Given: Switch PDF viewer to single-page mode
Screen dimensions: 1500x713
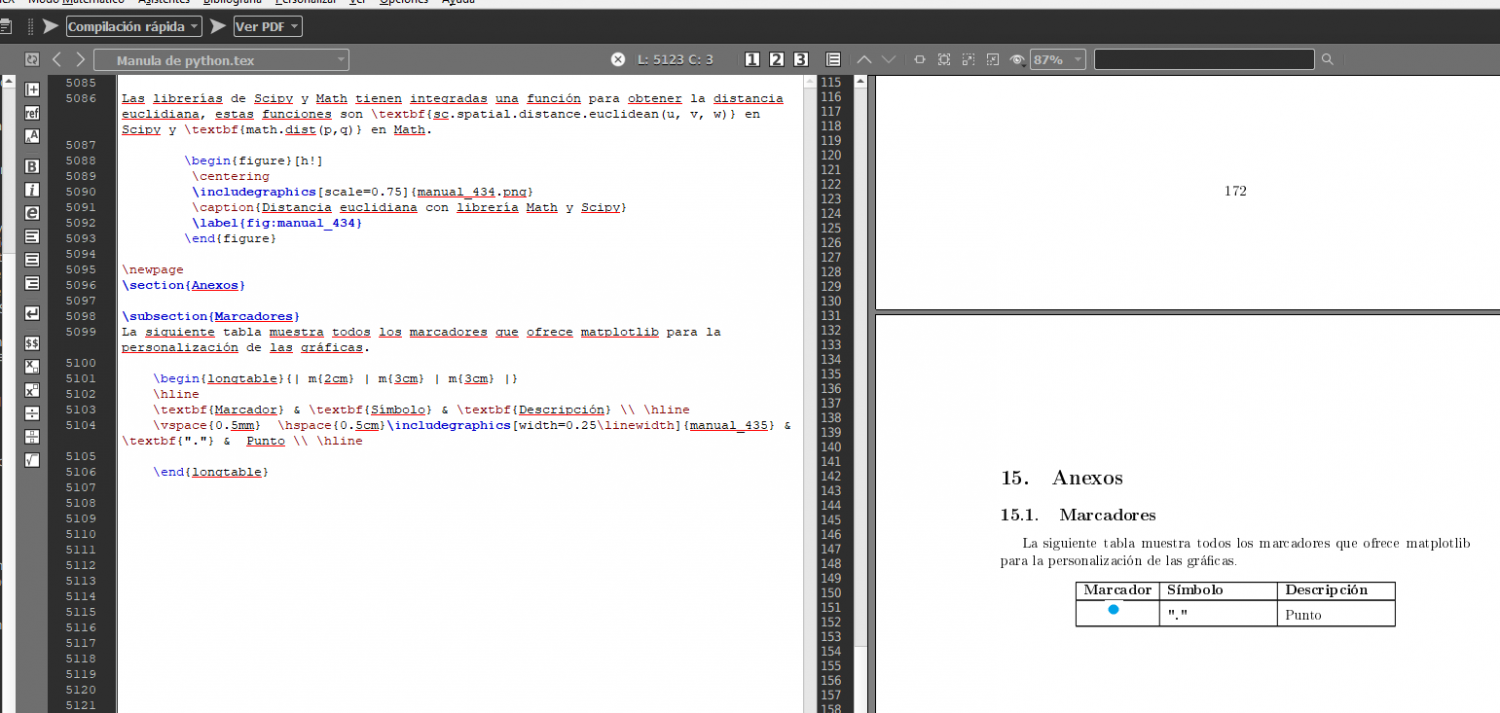Looking at the screenshot, I should (x=751, y=59).
